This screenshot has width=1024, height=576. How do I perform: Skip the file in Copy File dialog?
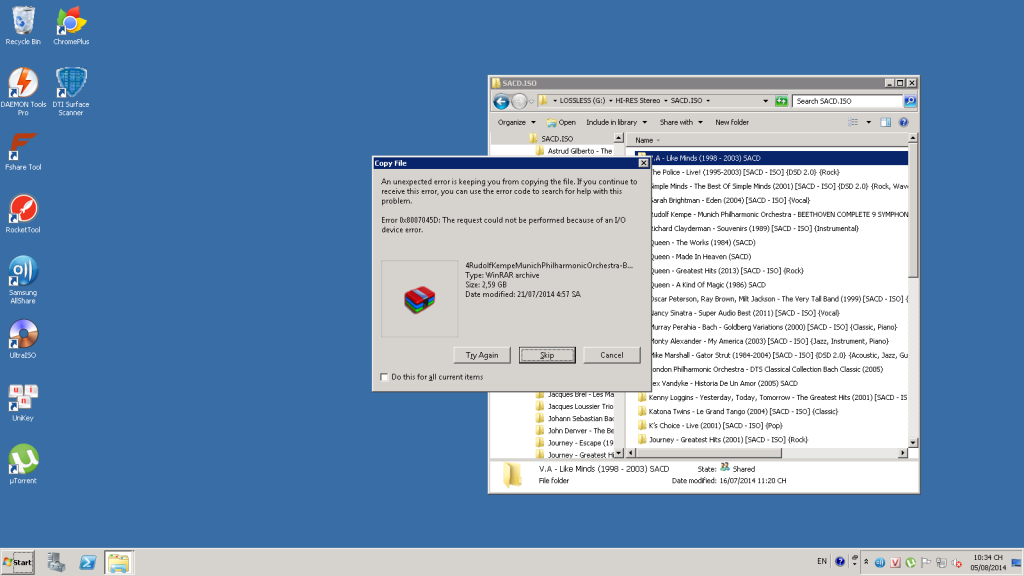(x=547, y=355)
